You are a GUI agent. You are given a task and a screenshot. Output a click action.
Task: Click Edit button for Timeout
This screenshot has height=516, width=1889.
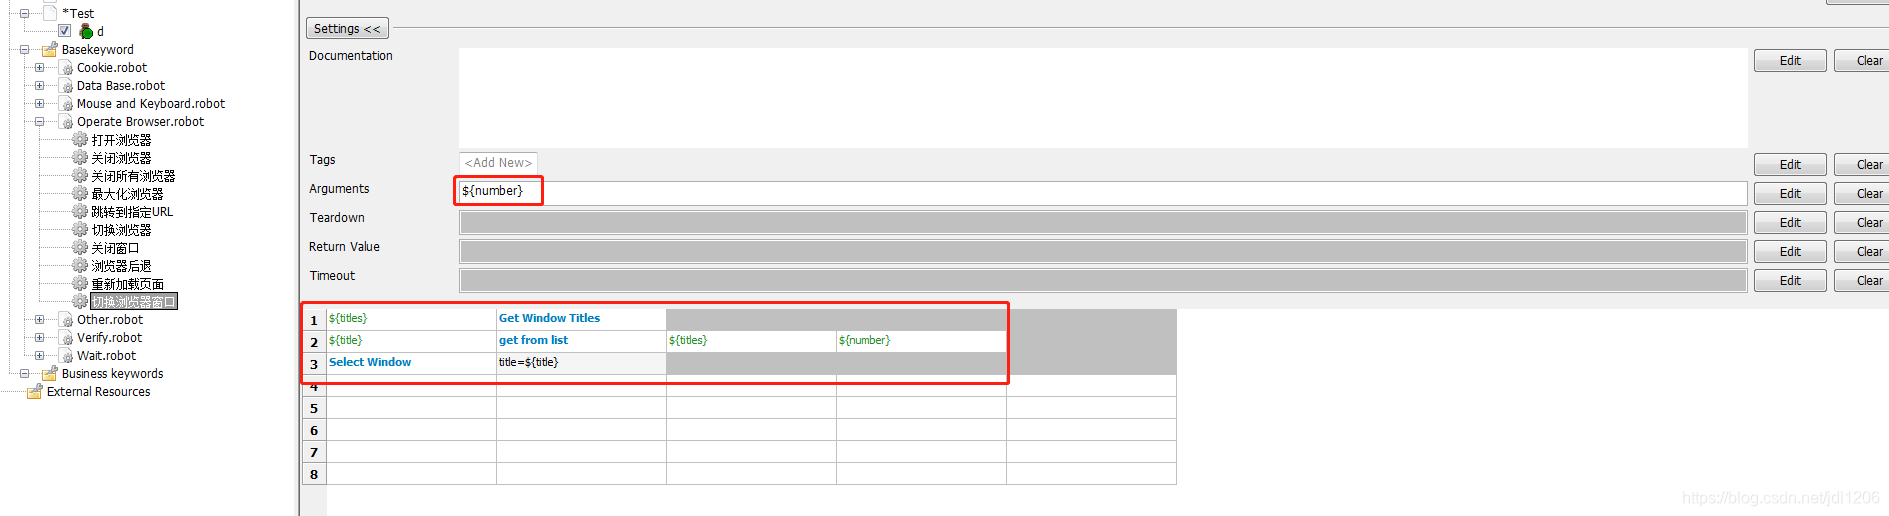coord(1790,281)
